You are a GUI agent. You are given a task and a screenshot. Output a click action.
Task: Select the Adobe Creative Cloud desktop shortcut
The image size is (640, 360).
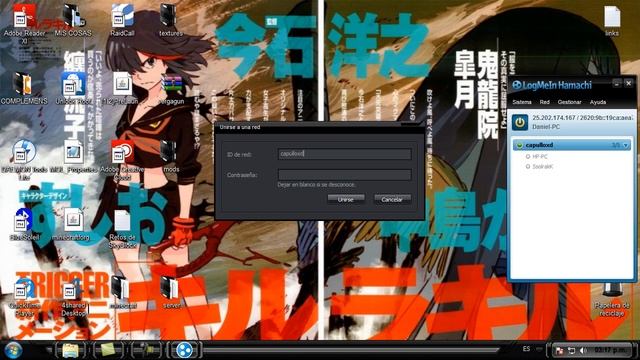pos(122,160)
